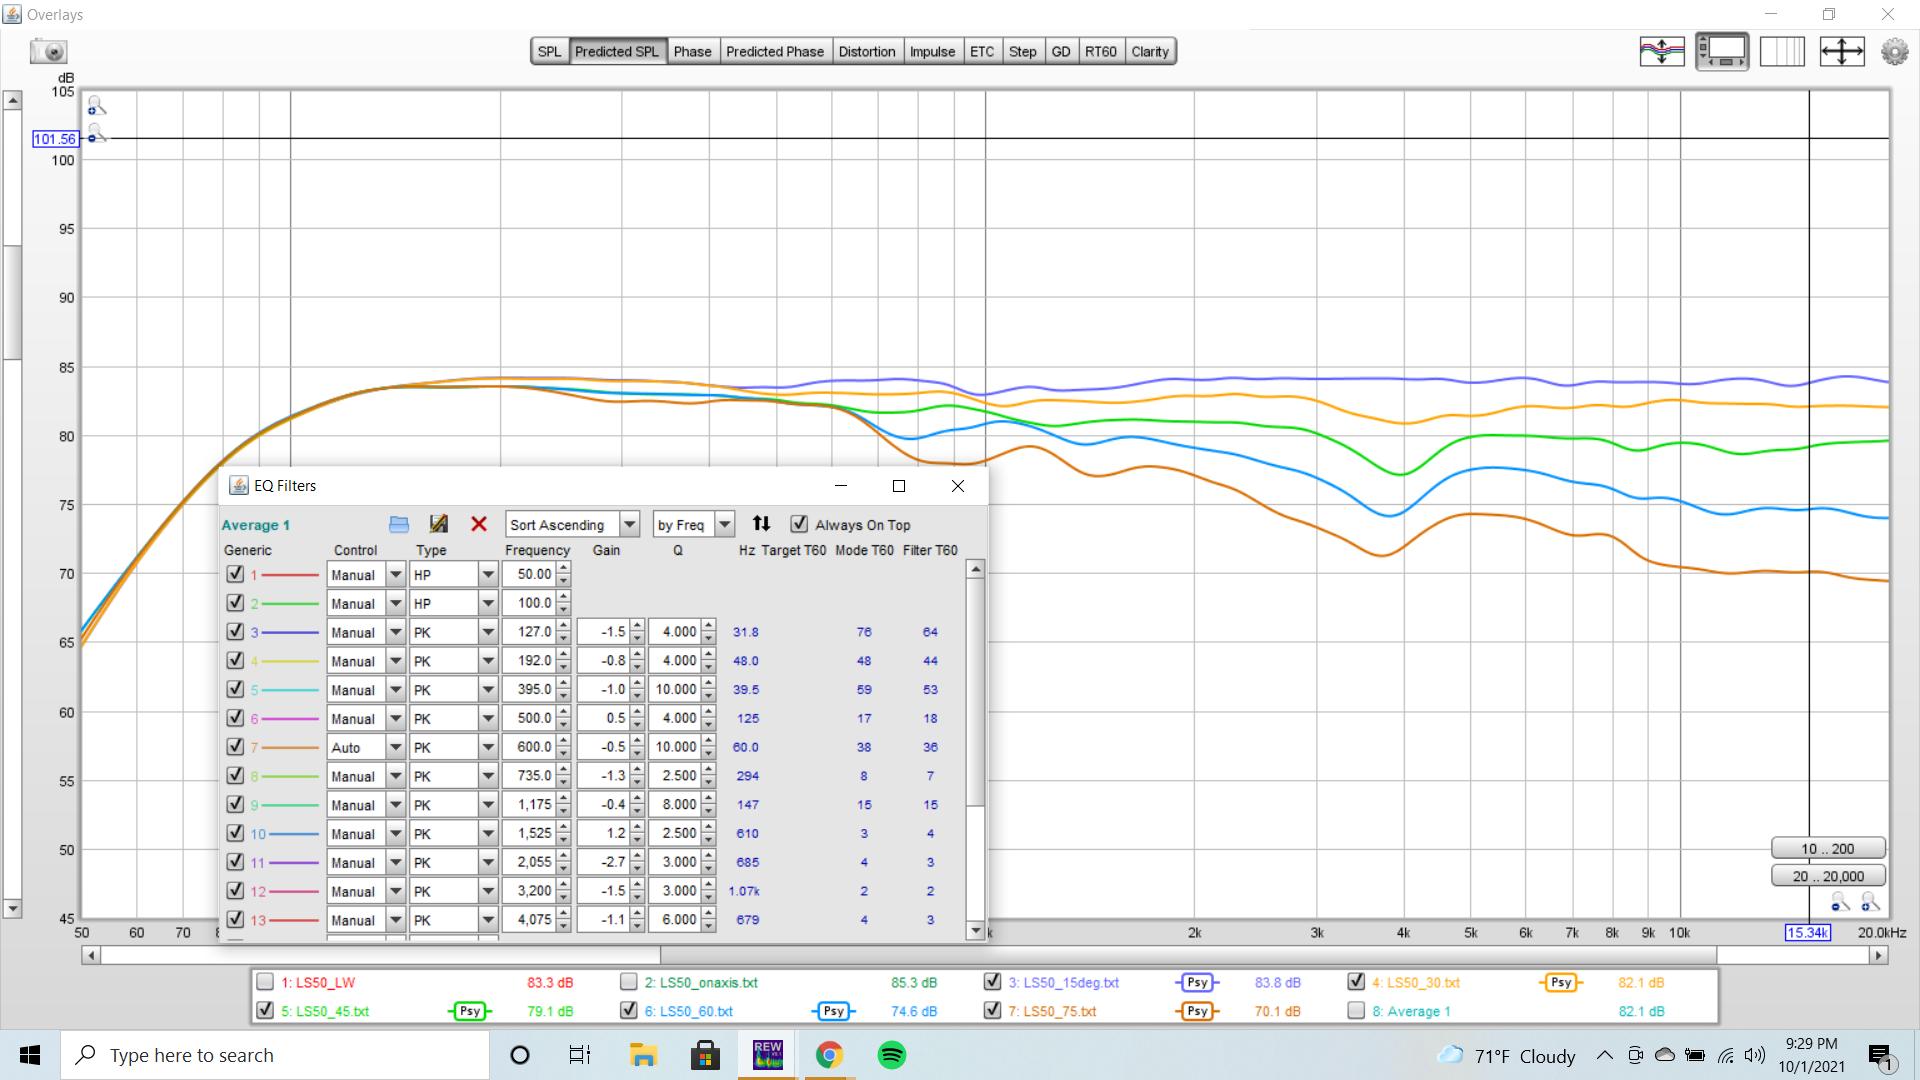Image resolution: width=1920 pixels, height=1080 pixels.
Task: Uncheck filter 13 enable checkbox
Action: pyautogui.click(x=235, y=919)
